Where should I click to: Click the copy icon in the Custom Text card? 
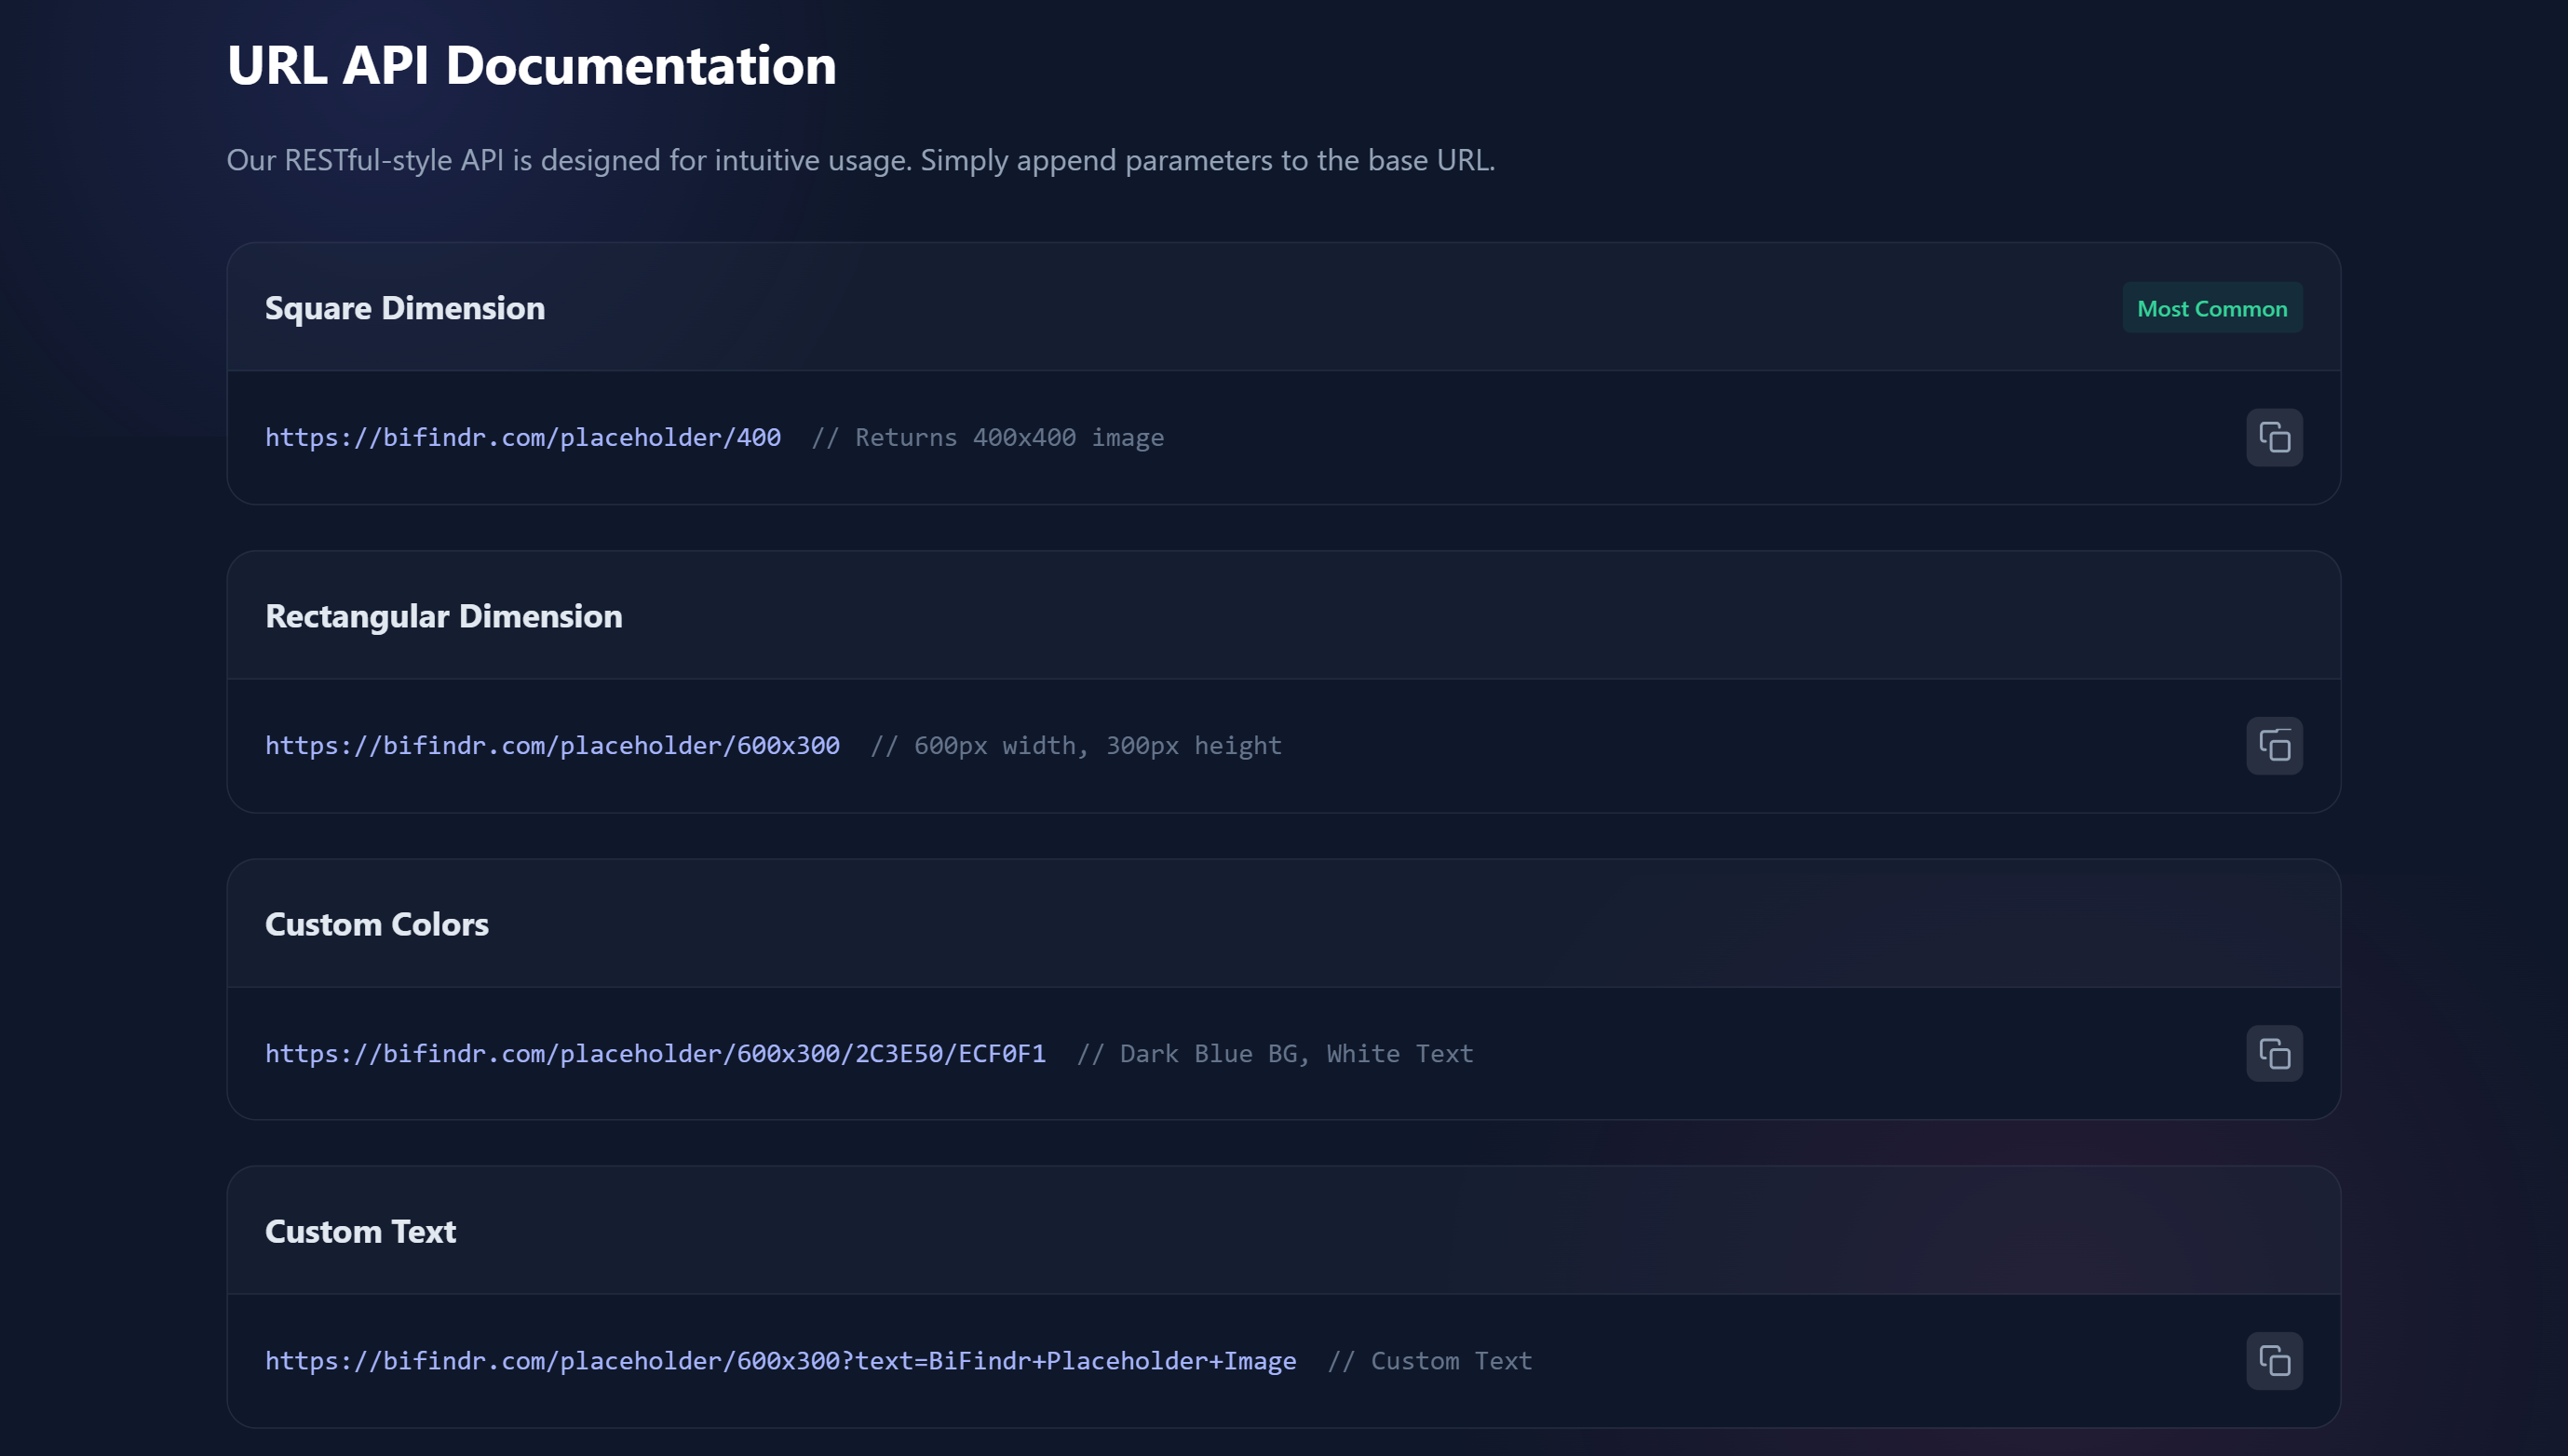click(2275, 1360)
